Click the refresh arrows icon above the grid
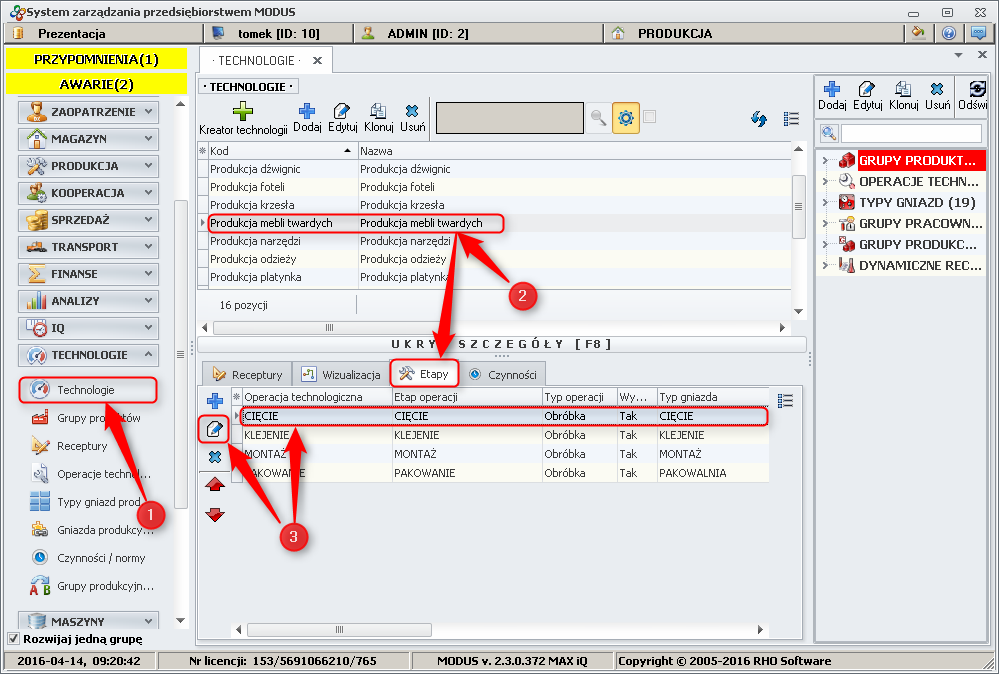 759,119
